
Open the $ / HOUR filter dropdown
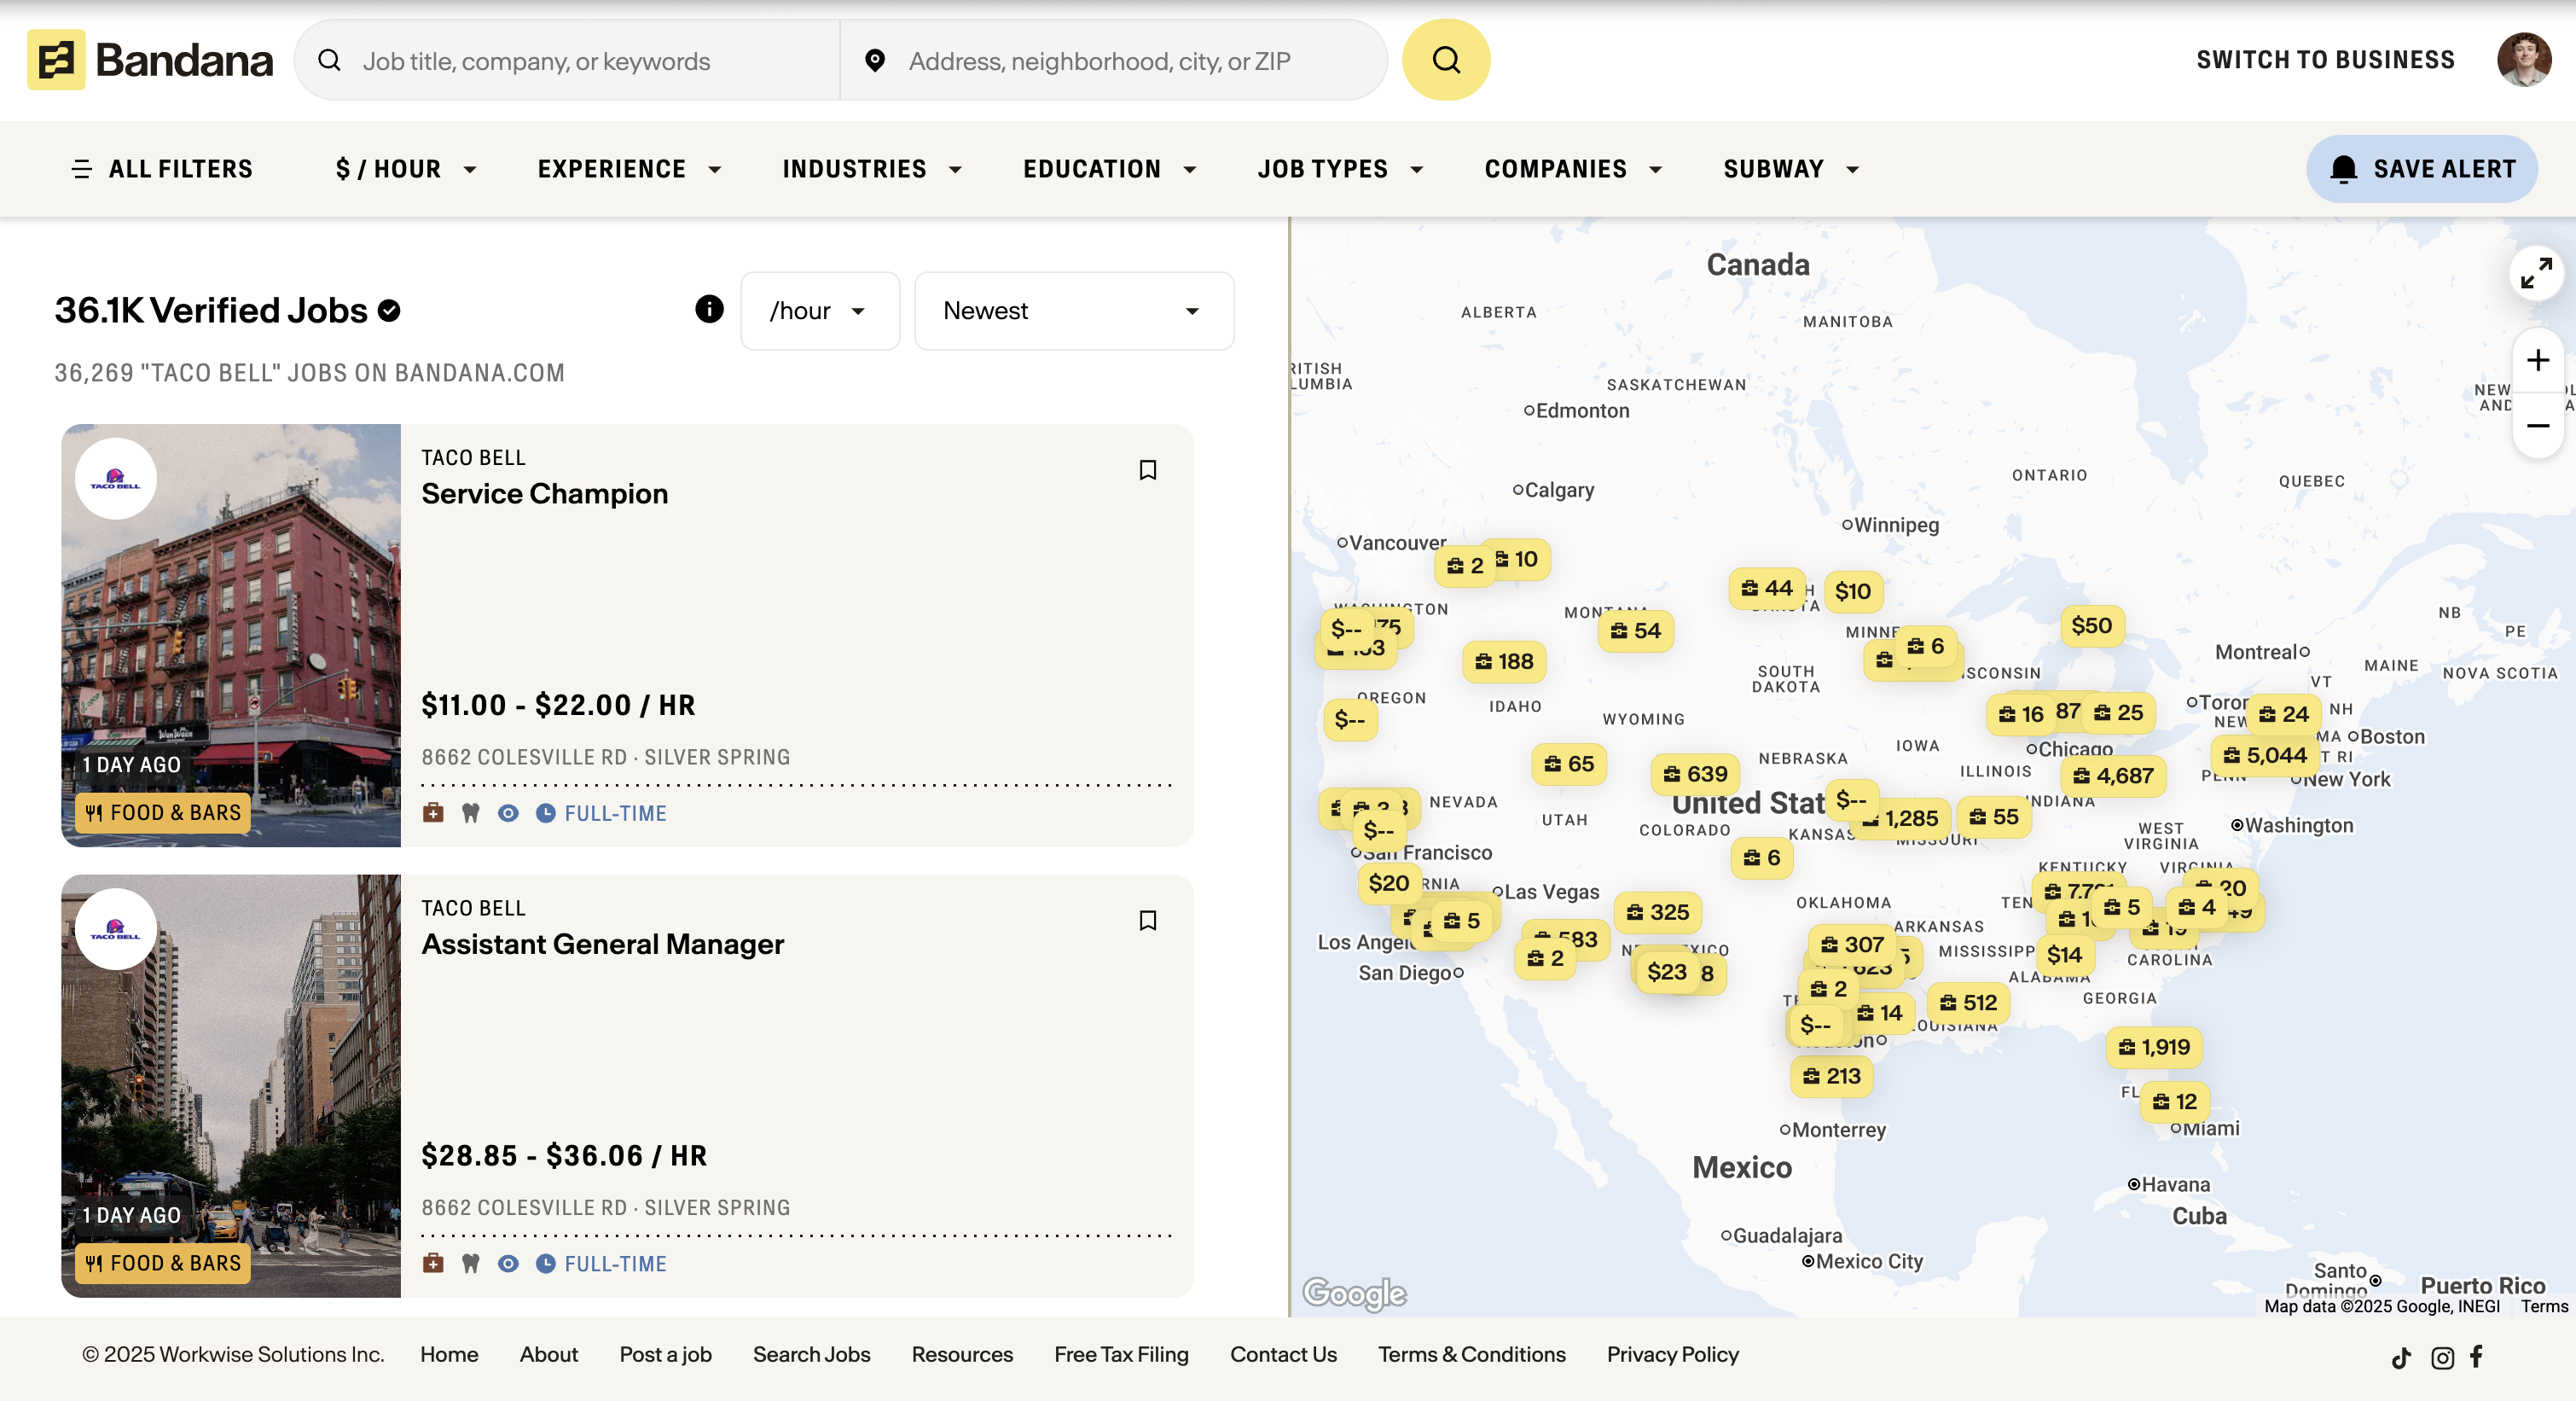(x=406, y=169)
